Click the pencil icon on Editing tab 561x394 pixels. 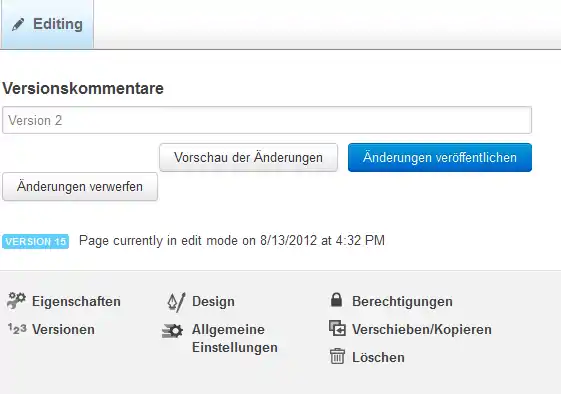(18, 24)
